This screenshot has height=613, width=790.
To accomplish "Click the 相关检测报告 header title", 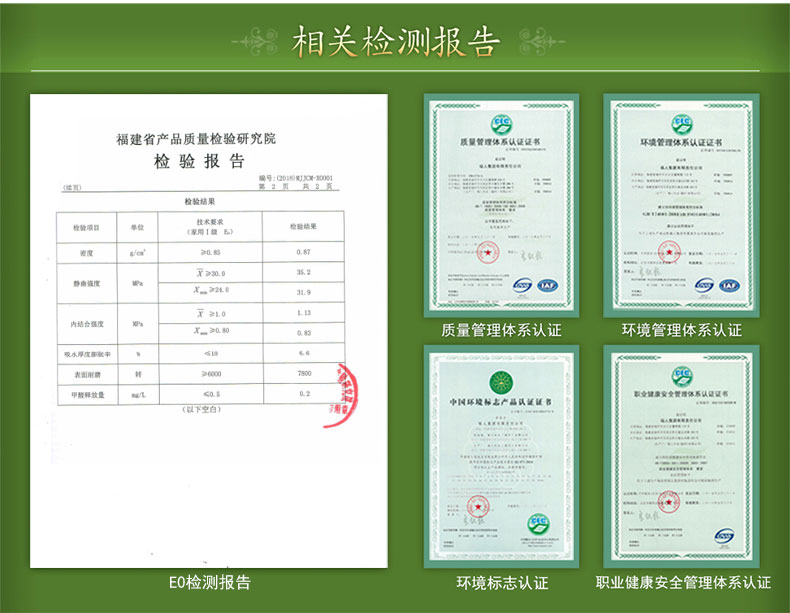I will click(x=396, y=41).
